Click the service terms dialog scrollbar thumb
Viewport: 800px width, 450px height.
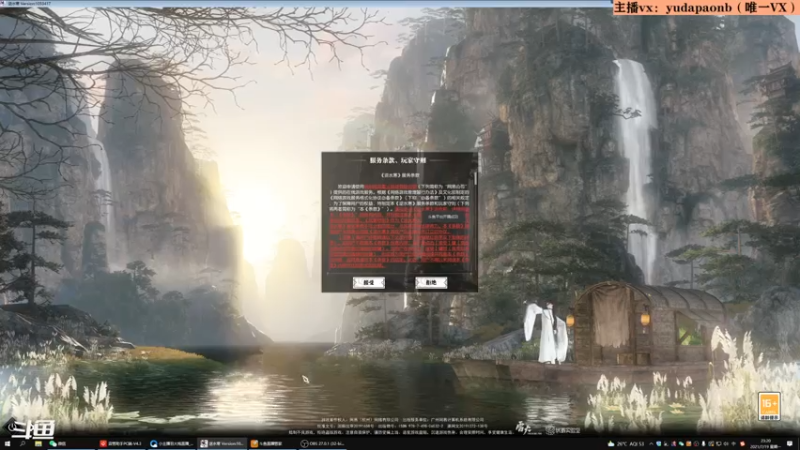coord(476,178)
